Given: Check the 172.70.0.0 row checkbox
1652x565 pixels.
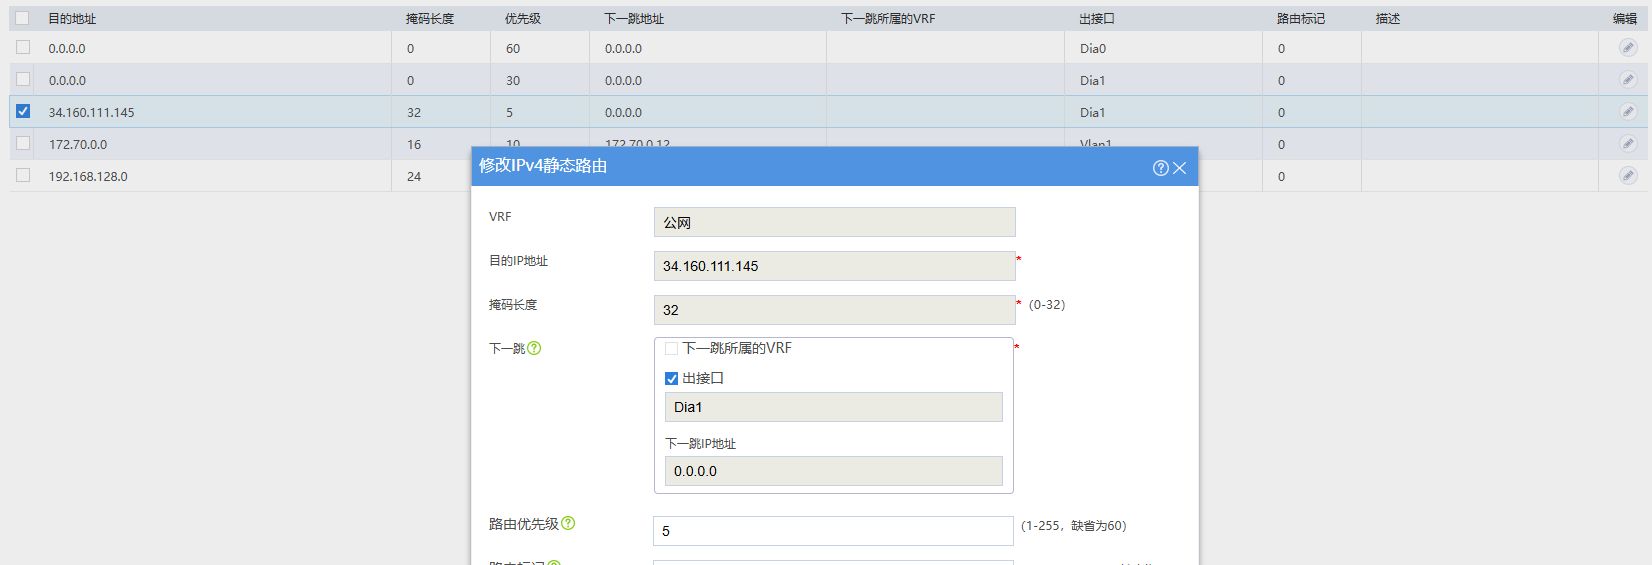Looking at the screenshot, I should click(x=23, y=143).
